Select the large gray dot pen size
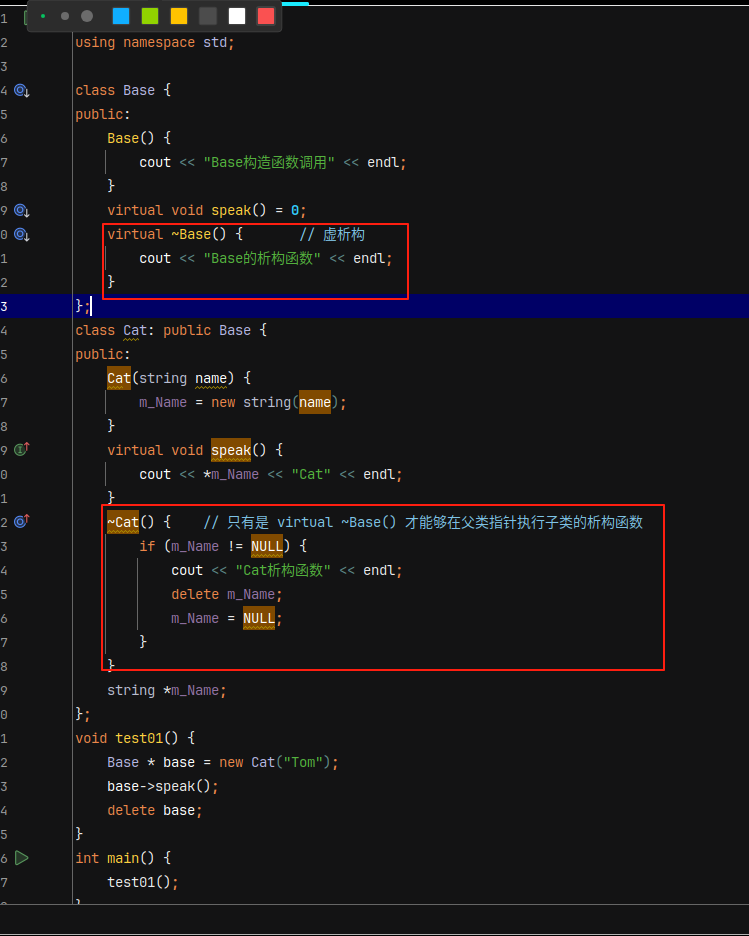 [x=87, y=16]
